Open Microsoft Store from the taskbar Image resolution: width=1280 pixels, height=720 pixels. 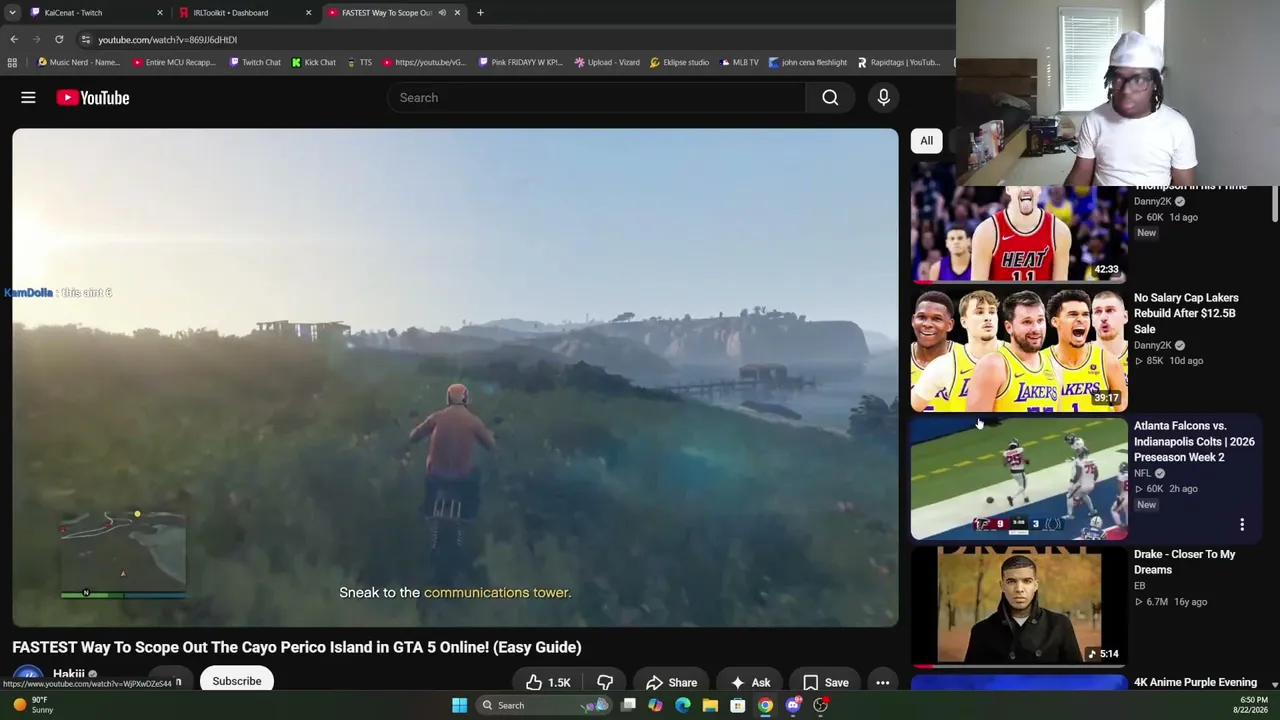point(737,705)
